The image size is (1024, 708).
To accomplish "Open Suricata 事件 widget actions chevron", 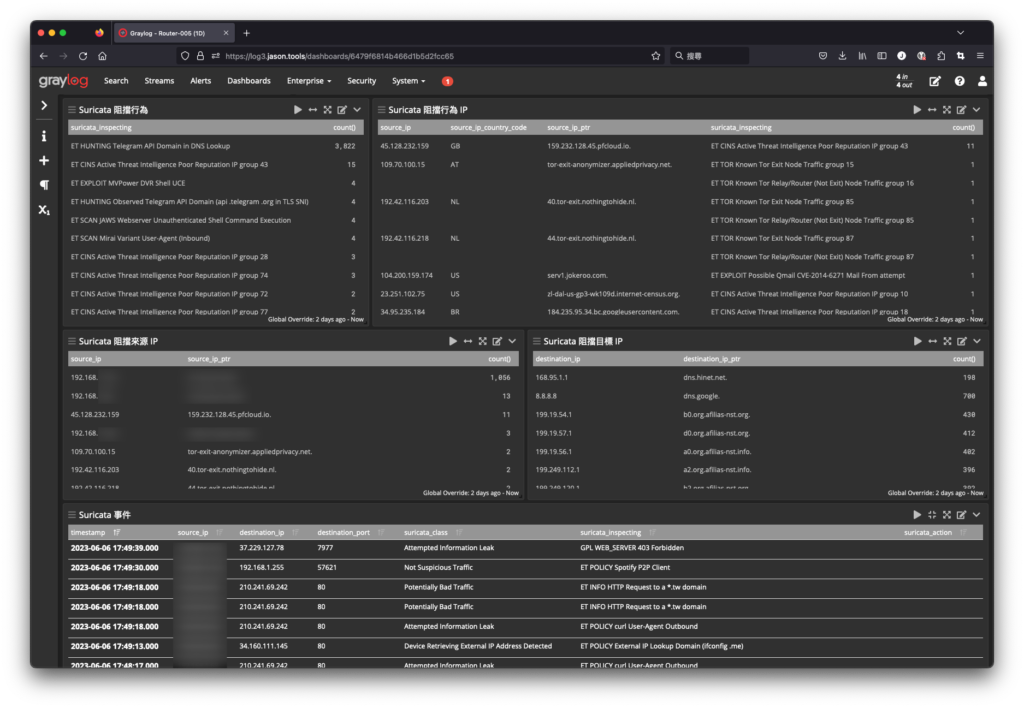I will click(x=976, y=515).
